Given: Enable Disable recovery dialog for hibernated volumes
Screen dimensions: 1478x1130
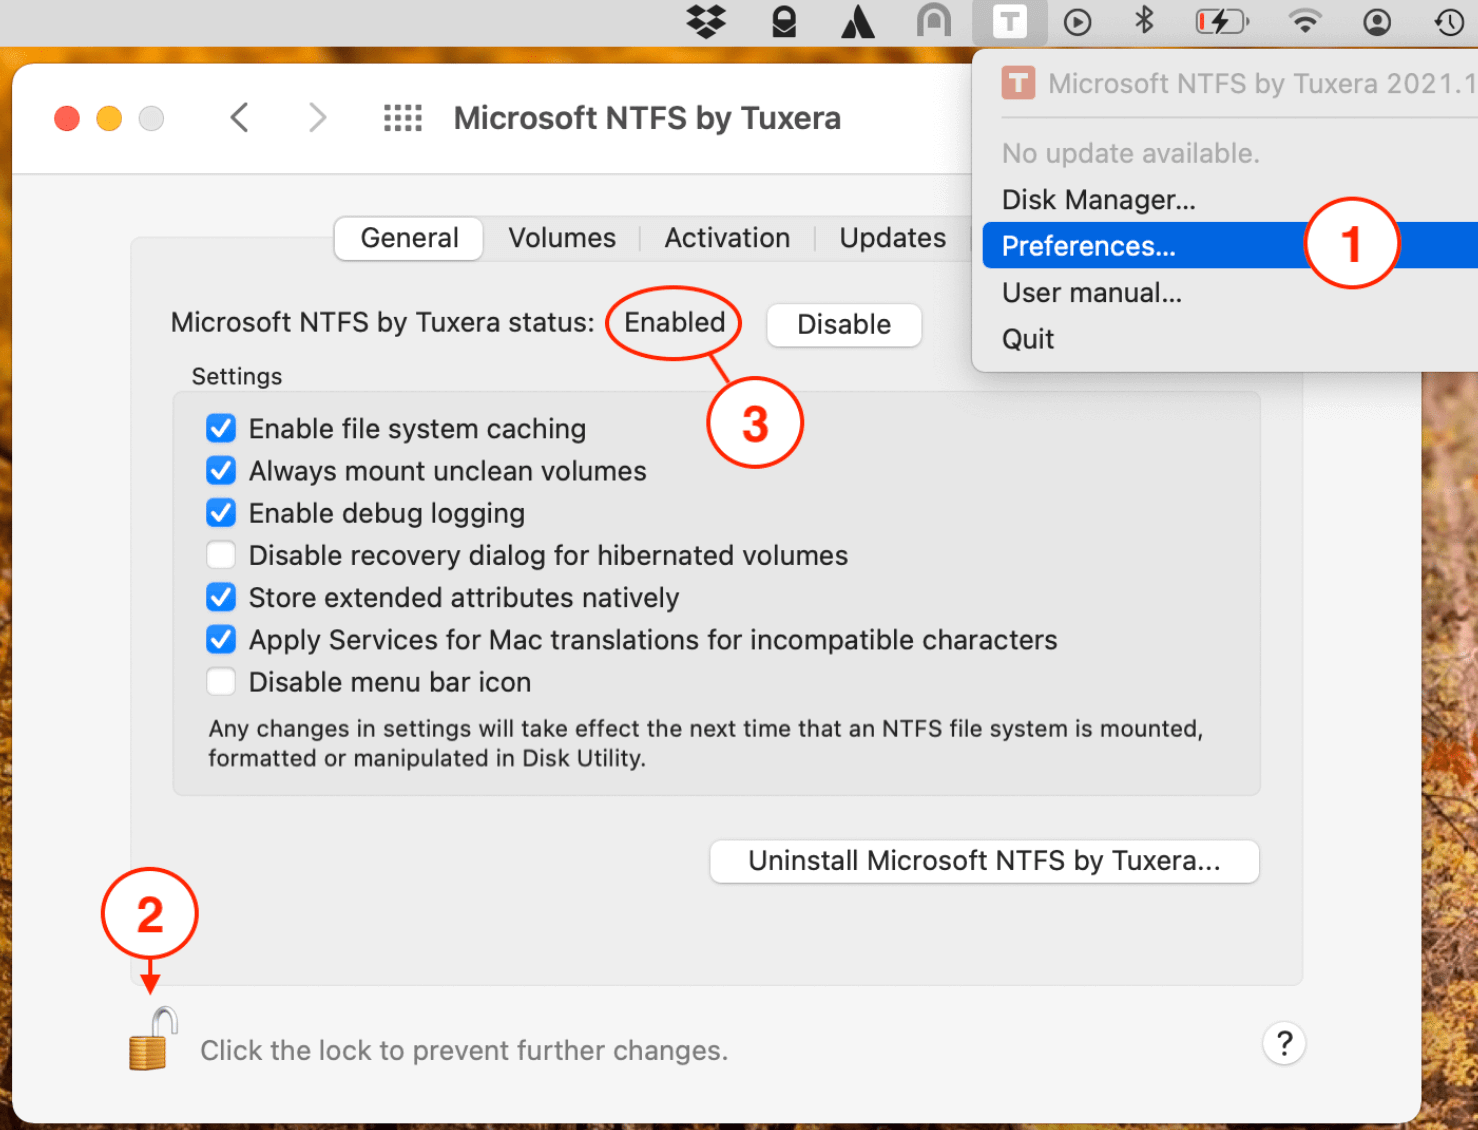Looking at the screenshot, I should (221, 555).
